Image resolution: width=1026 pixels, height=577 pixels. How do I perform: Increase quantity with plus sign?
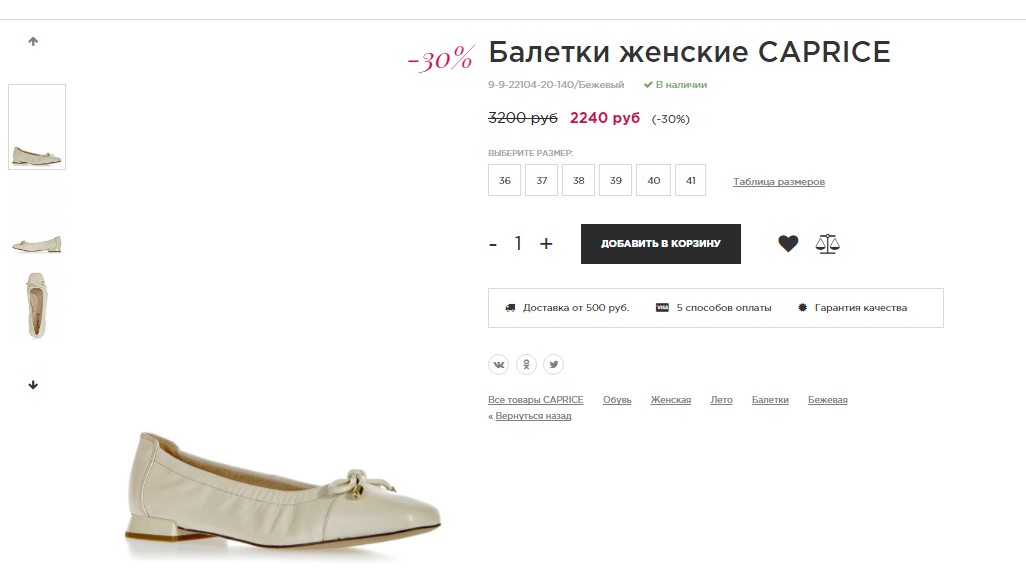pos(546,243)
